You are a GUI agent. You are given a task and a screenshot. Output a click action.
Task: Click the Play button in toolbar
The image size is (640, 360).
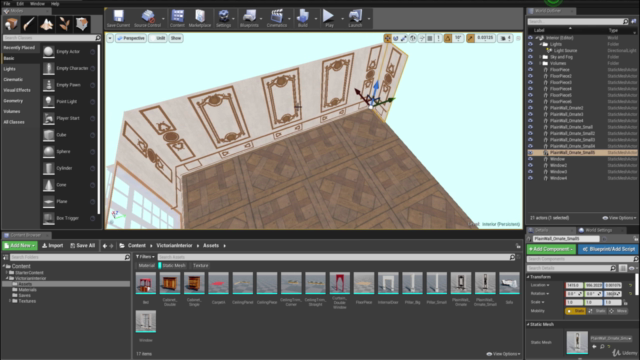329,19
